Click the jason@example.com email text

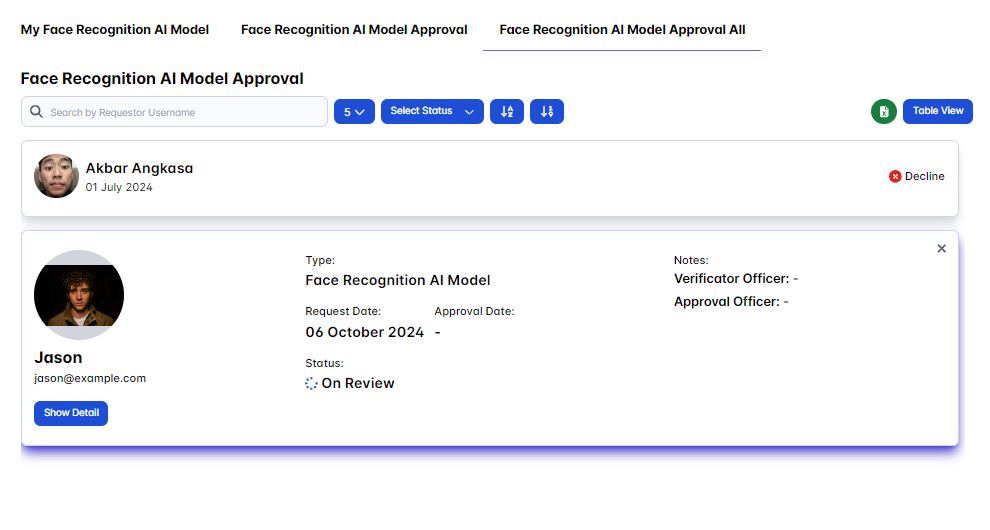[90, 378]
